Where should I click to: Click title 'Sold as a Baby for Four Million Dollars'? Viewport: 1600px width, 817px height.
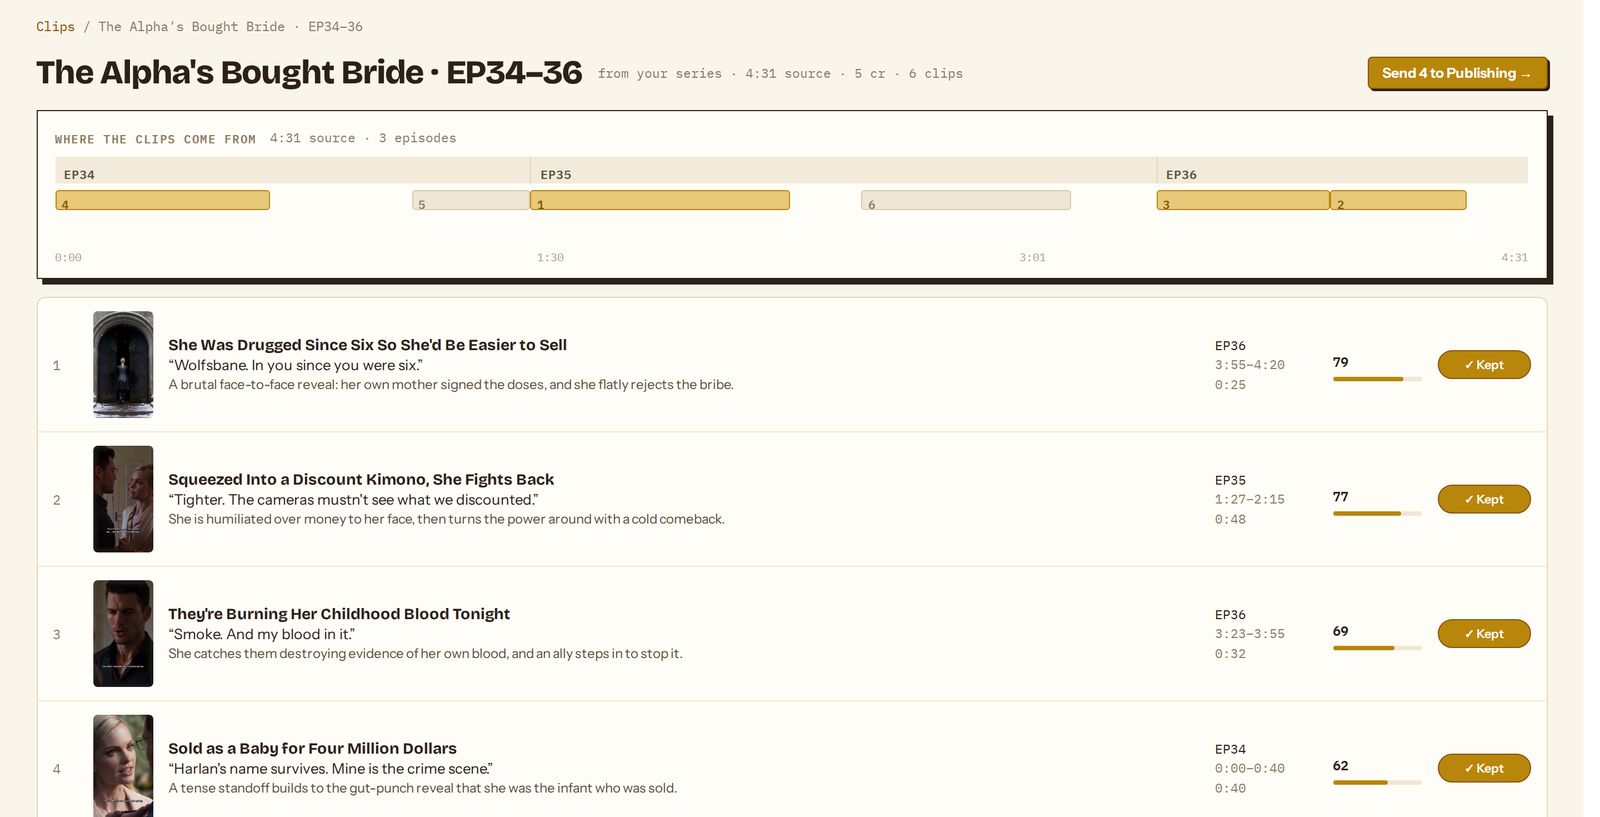tap(312, 748)
